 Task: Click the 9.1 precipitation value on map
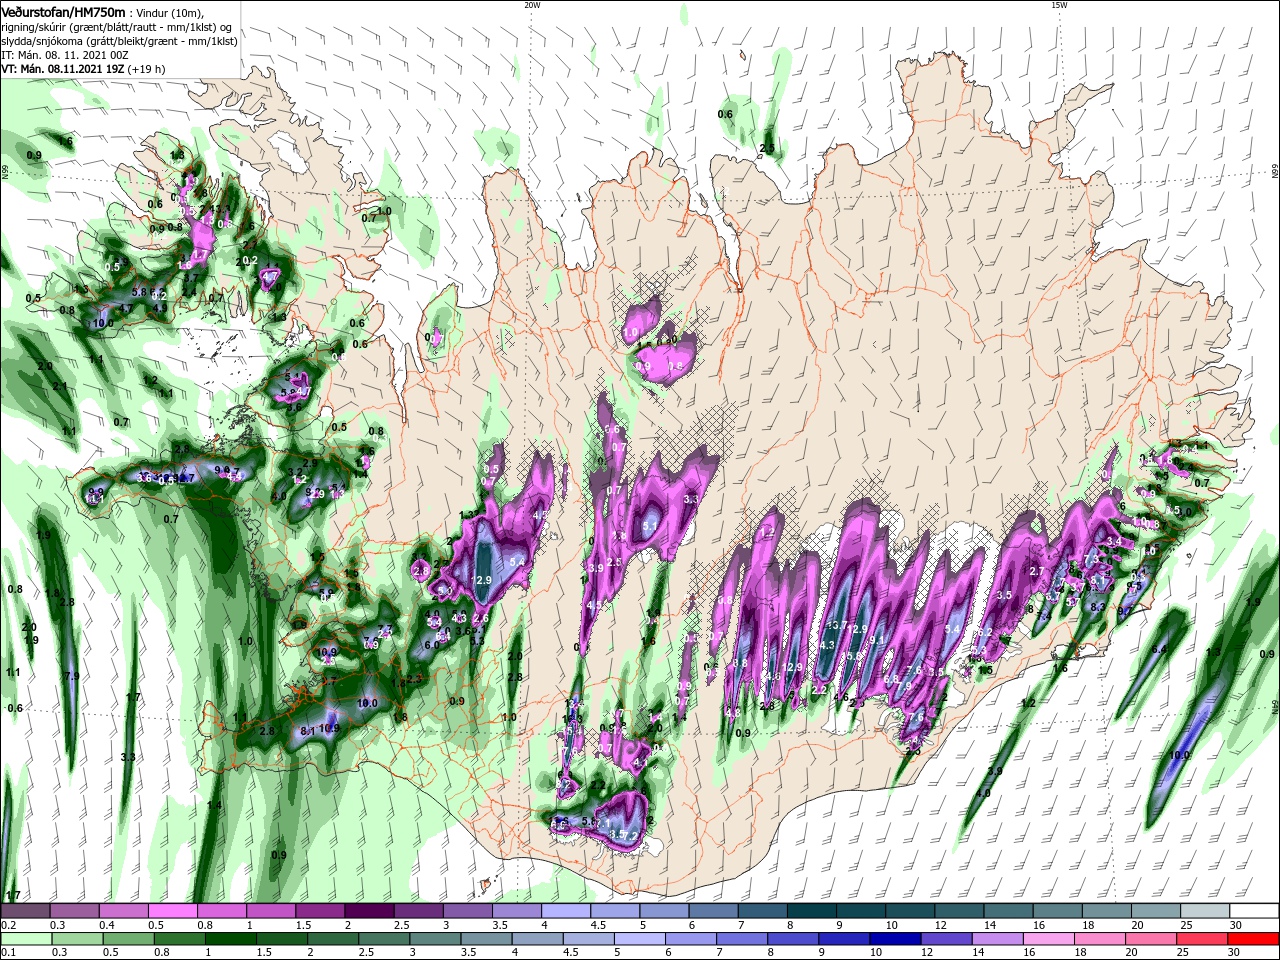pyautogui.click(x=877, y=641)
